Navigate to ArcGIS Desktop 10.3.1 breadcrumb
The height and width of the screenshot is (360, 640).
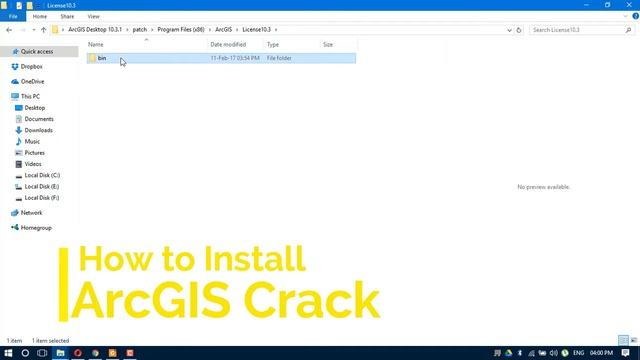[x=95, y=30]
